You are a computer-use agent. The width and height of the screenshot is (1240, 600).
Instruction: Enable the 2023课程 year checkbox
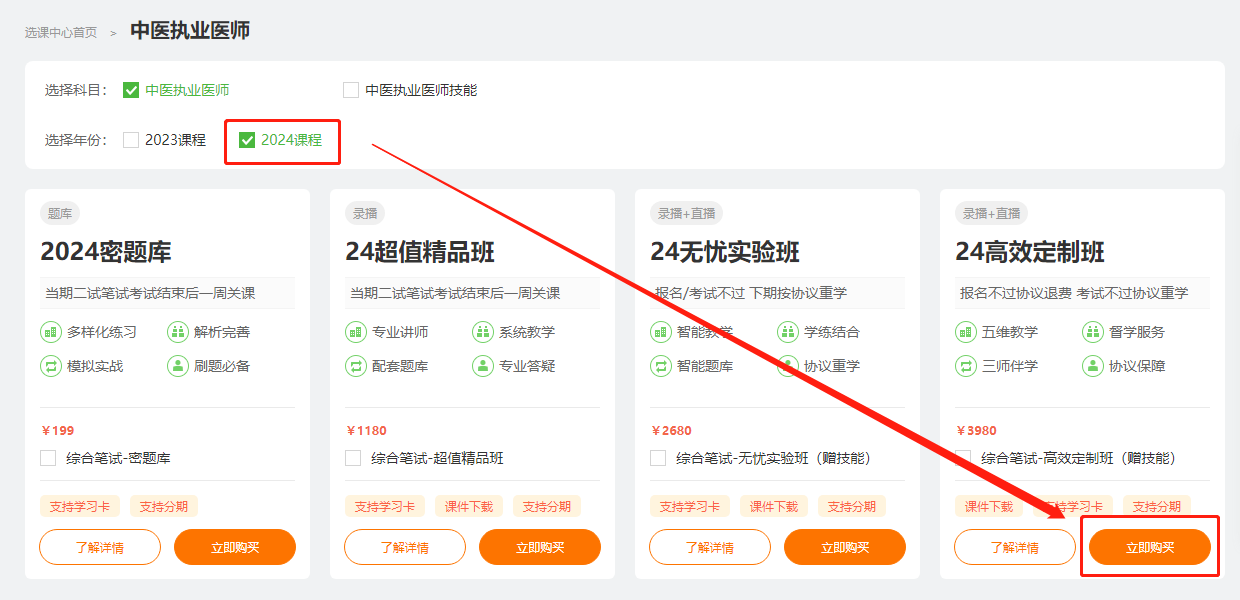click(x=131, y=140)
